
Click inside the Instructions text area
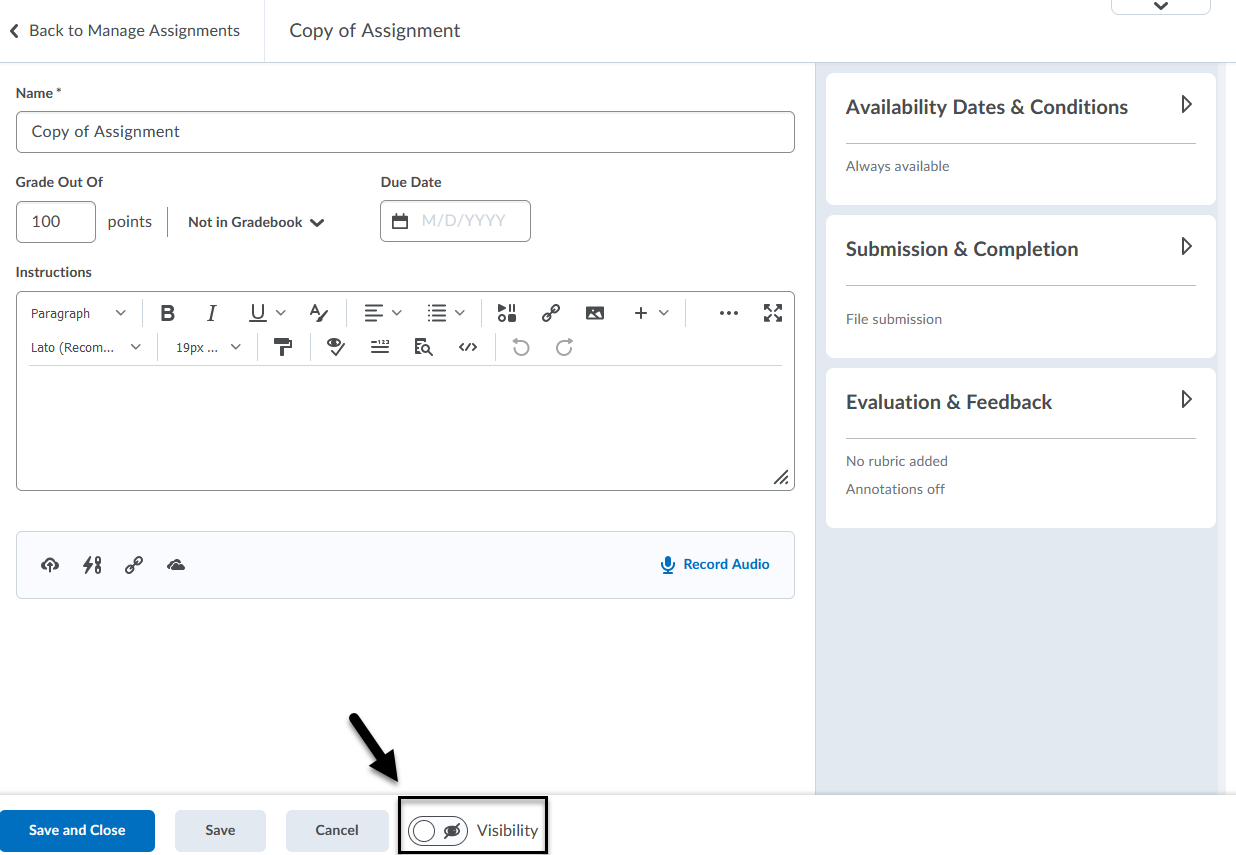[405, 427]
